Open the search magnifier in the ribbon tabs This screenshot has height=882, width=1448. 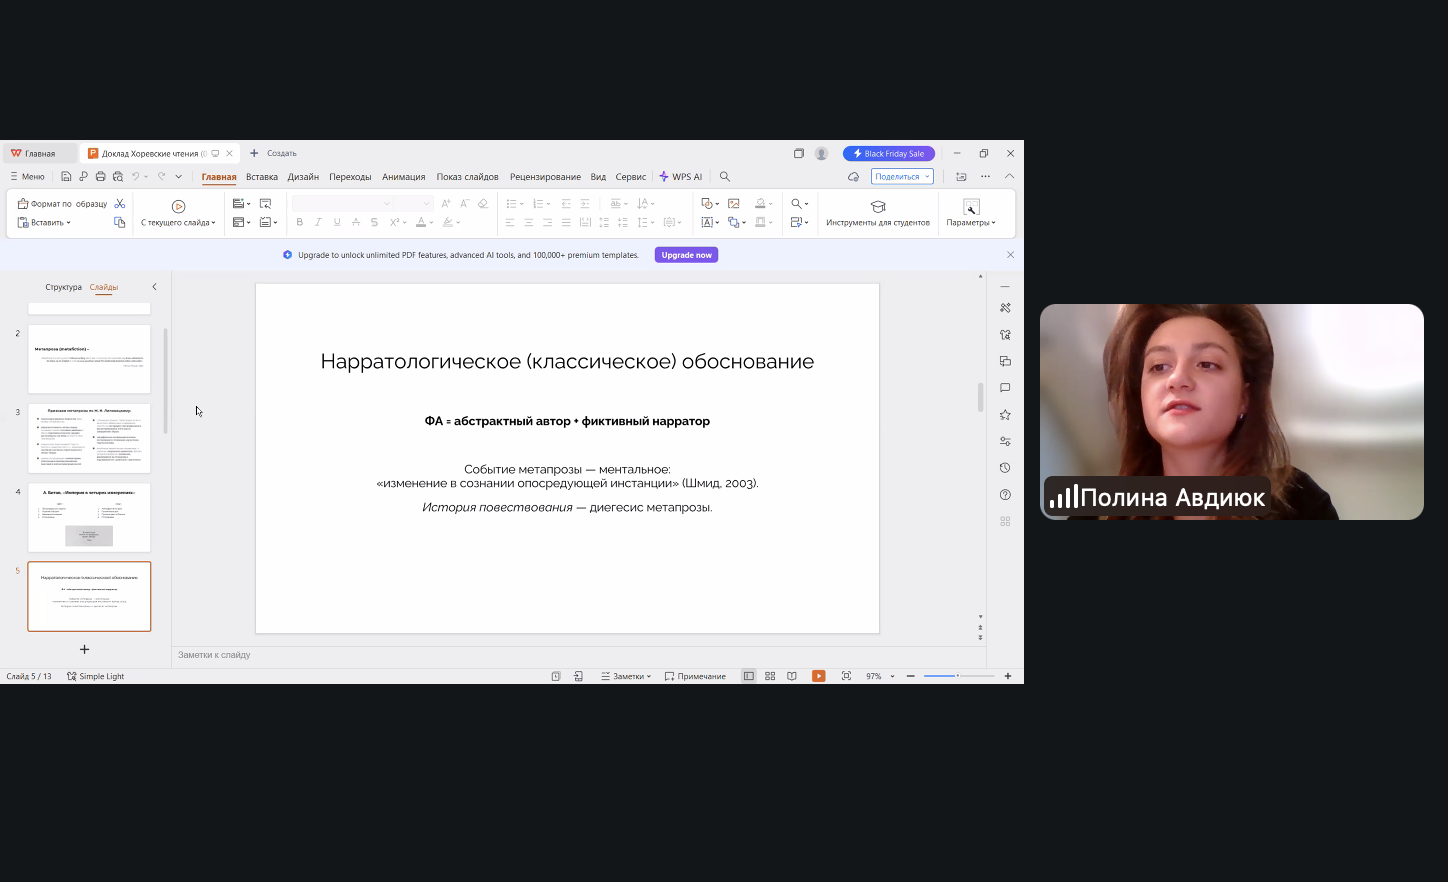pos(725,177)
